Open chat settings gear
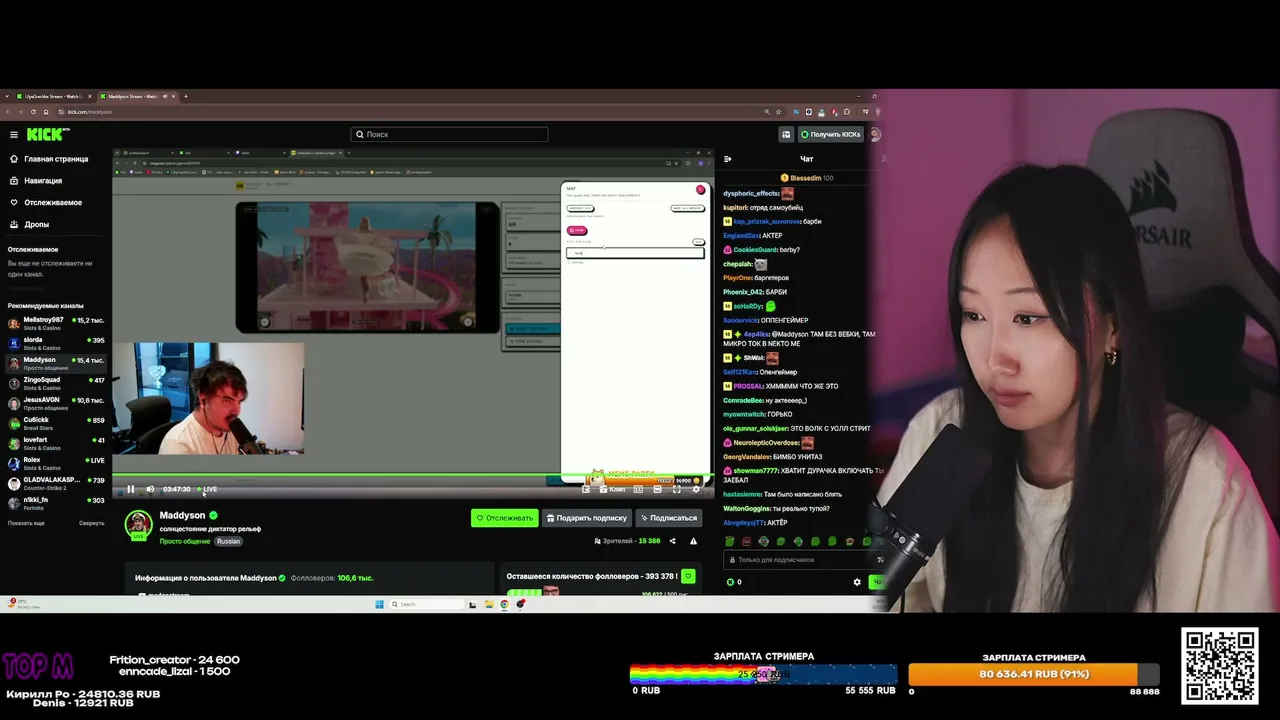The image size is (1280, 720). tap(857, 582)
